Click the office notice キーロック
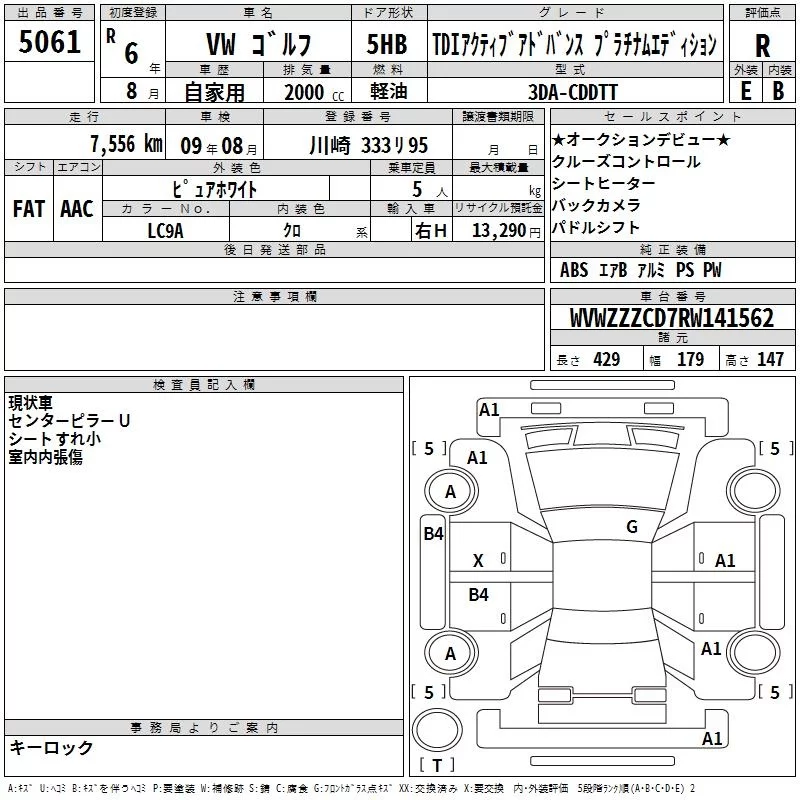Image resolution: width=800 pixels, height=800 pixels. (x=51, y=747)
